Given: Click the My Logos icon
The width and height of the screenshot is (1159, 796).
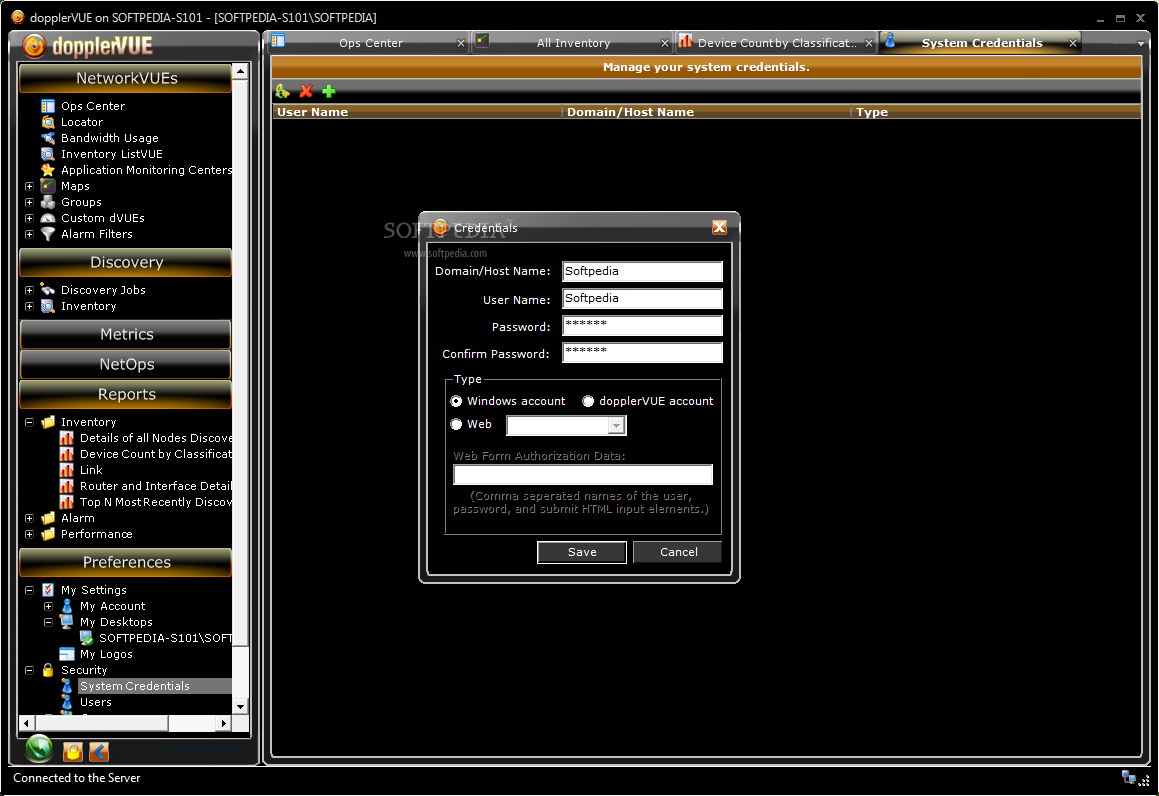Looking at the screenshot, I should pyautogui.click(x=67, y=654).
